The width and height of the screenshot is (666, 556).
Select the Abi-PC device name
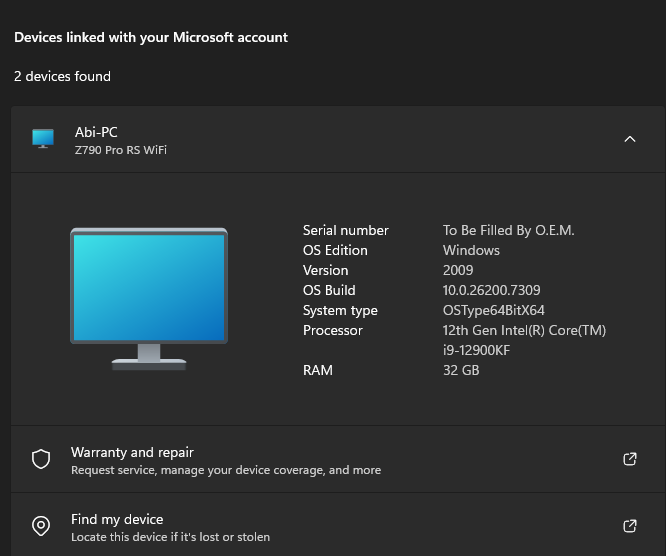coord(96,132)
